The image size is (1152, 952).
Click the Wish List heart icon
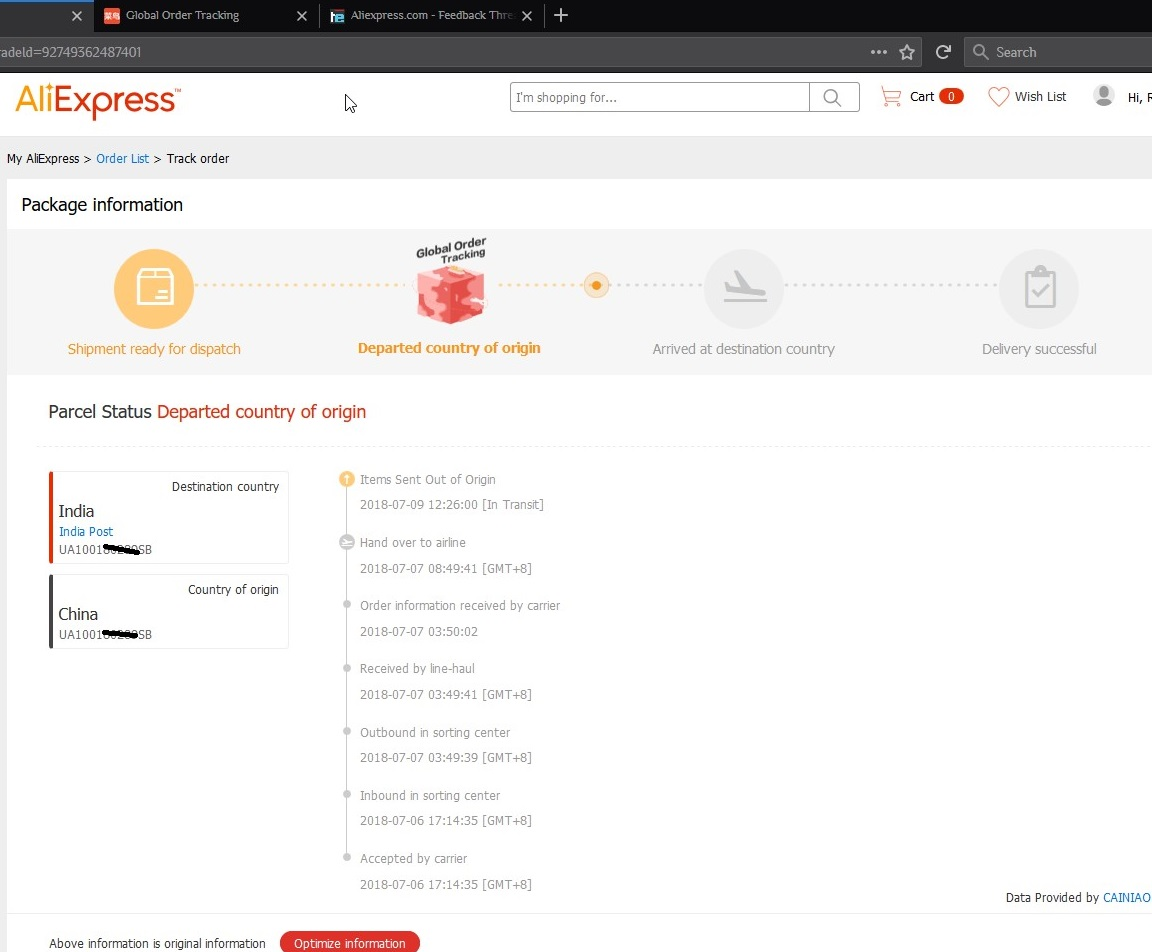998,97
